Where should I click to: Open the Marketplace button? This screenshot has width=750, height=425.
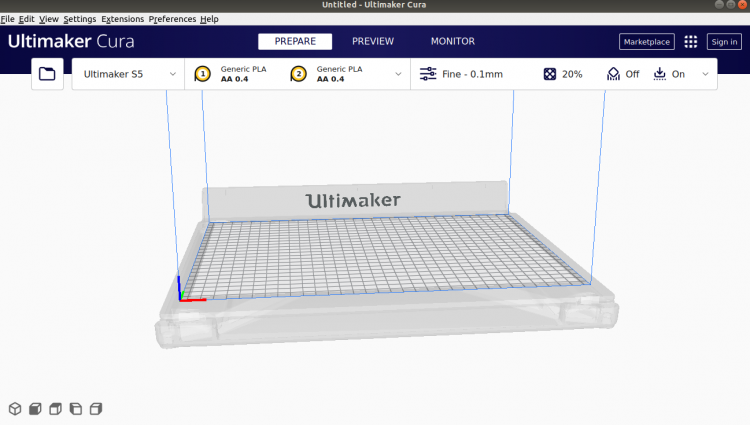[647, 42]
